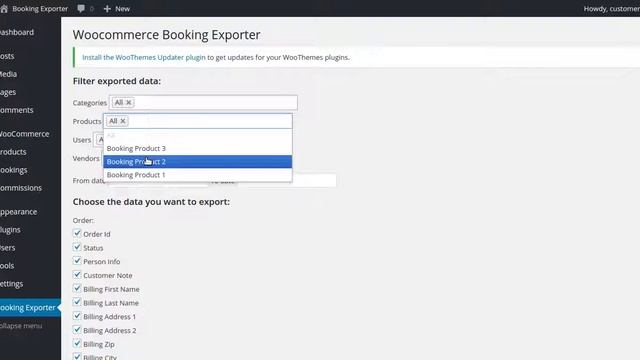The height and width of the screenshot is (360, 640).
Task: Remove the All tag in Categories
Action: 129,102
